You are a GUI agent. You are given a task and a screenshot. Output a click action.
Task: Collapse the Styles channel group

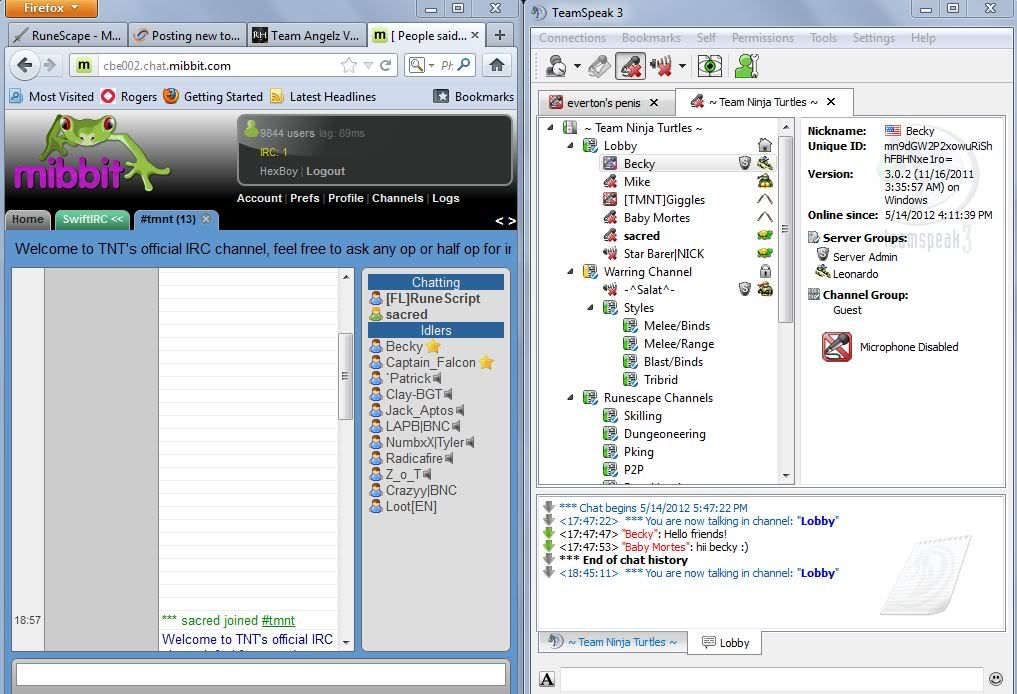point(590,308)
